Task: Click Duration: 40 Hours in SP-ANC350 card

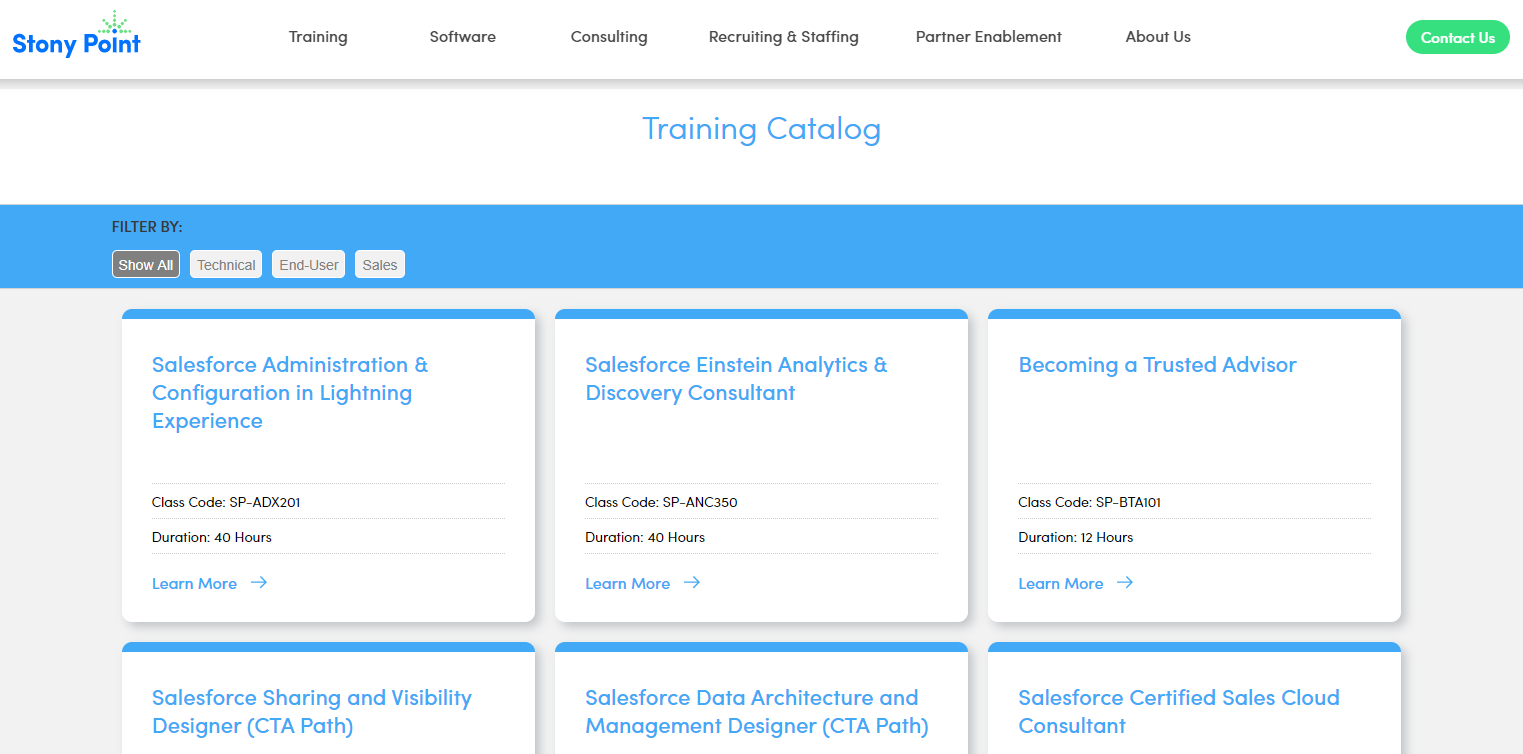Action: point(645,537)
